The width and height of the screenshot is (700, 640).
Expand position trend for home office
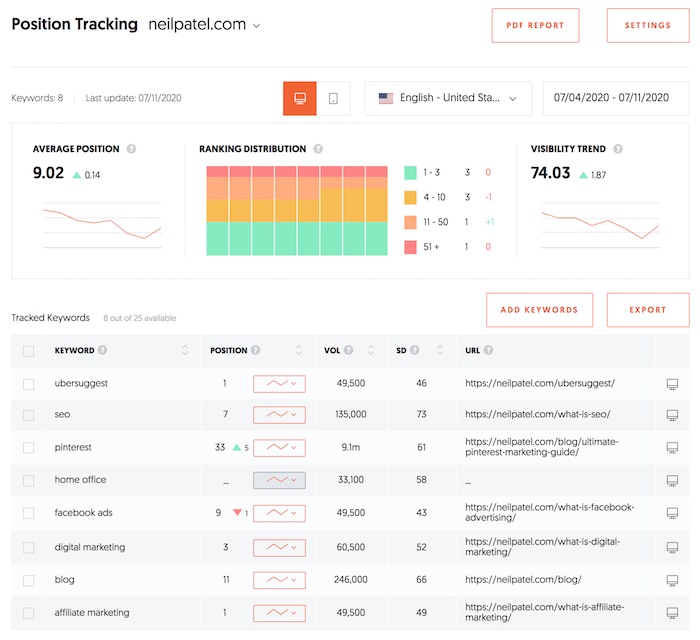279,480
